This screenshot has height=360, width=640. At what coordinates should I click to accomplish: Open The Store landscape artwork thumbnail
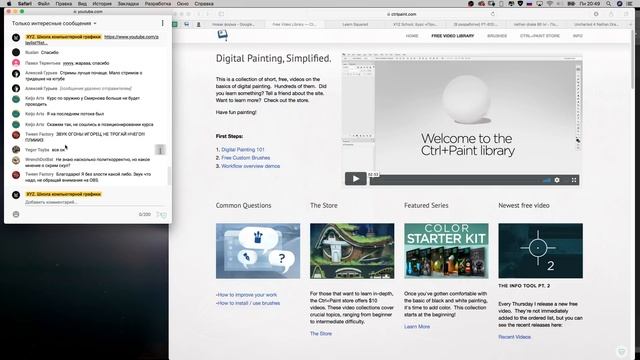pyautogui.click(x=352, y=251)
